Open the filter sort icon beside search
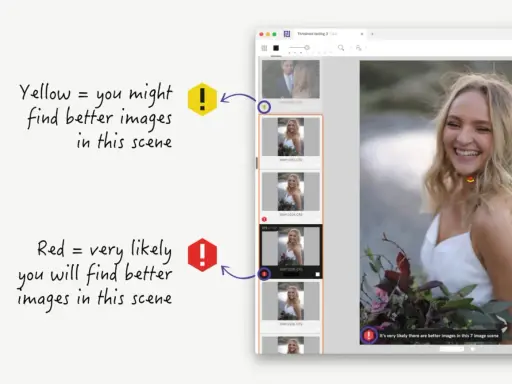This screenshot has width=512, height=384. (x=358, y=48)
